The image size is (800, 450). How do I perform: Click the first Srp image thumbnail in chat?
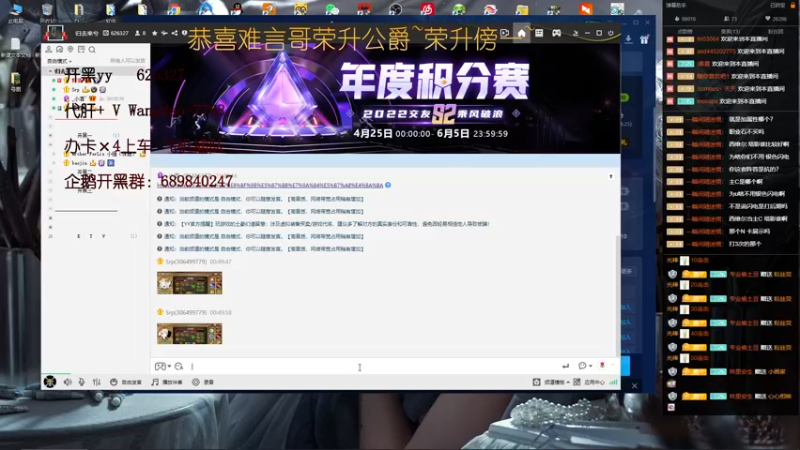189,283
